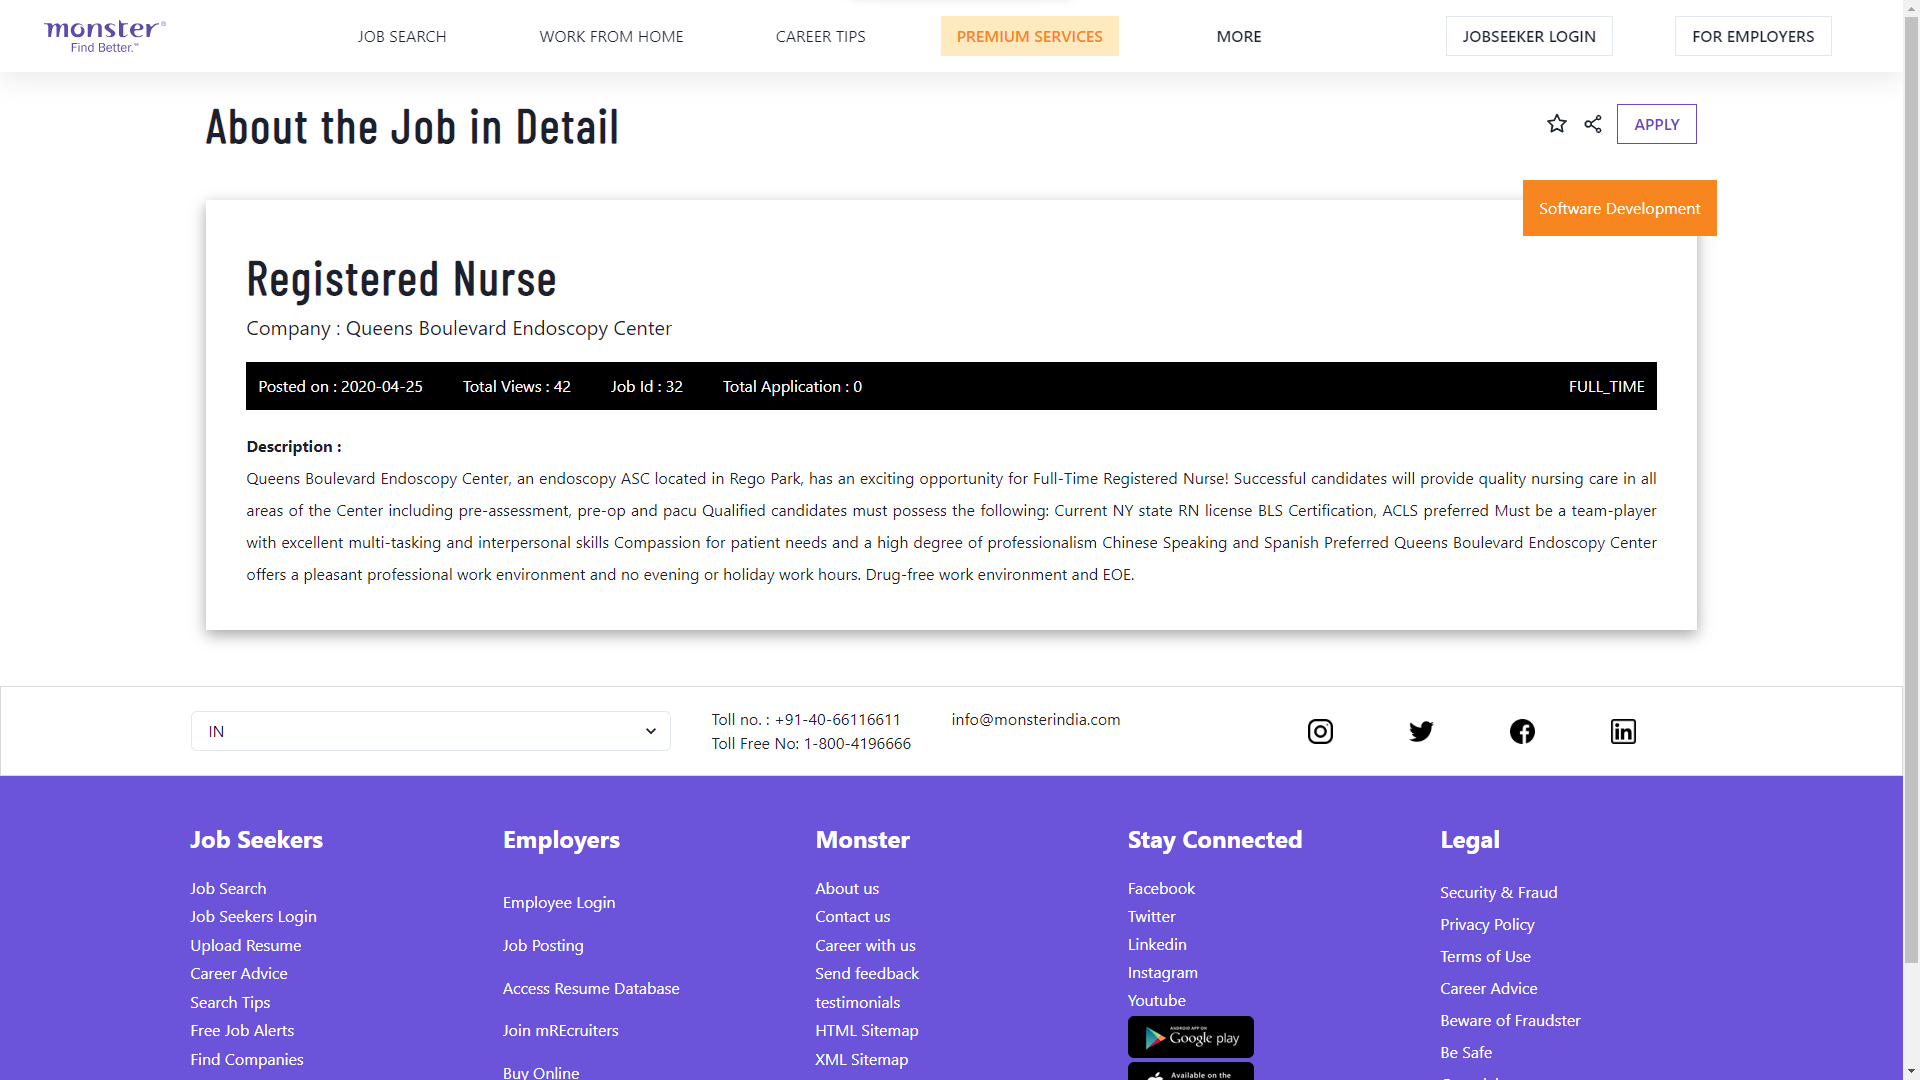The width and height of the screenshot is (1920, 1080).
Task: Click the Monster logo in the header
Action: (x=103, y=35)
